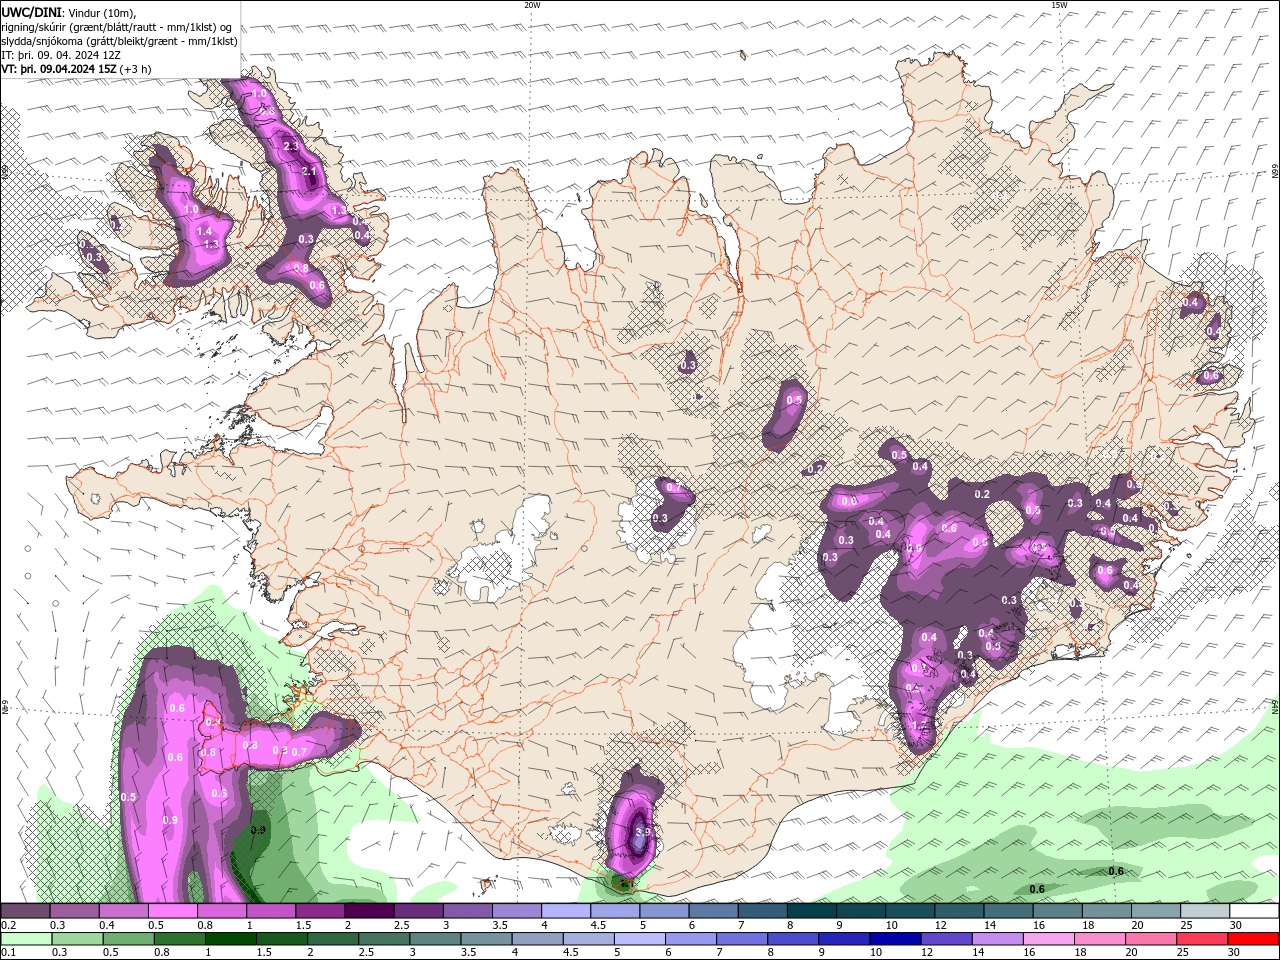1280x960 pixels.
Task: Click the IT initial time line showing 12Z
Action: (61, 55)
